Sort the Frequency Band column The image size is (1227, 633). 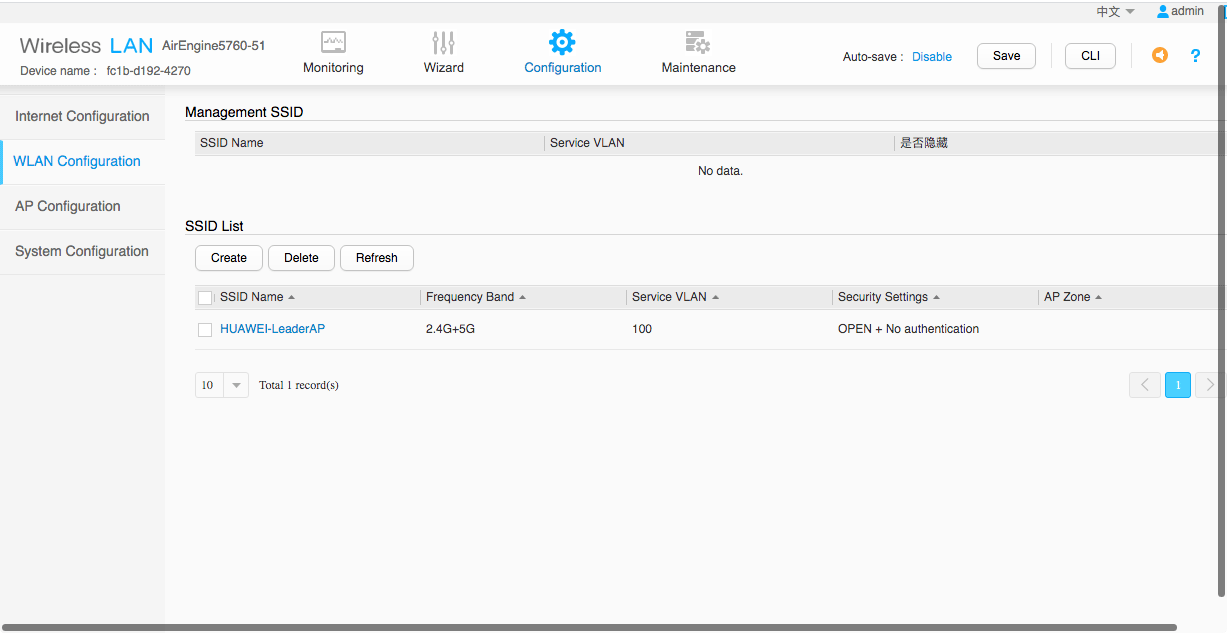click(523, 298)
